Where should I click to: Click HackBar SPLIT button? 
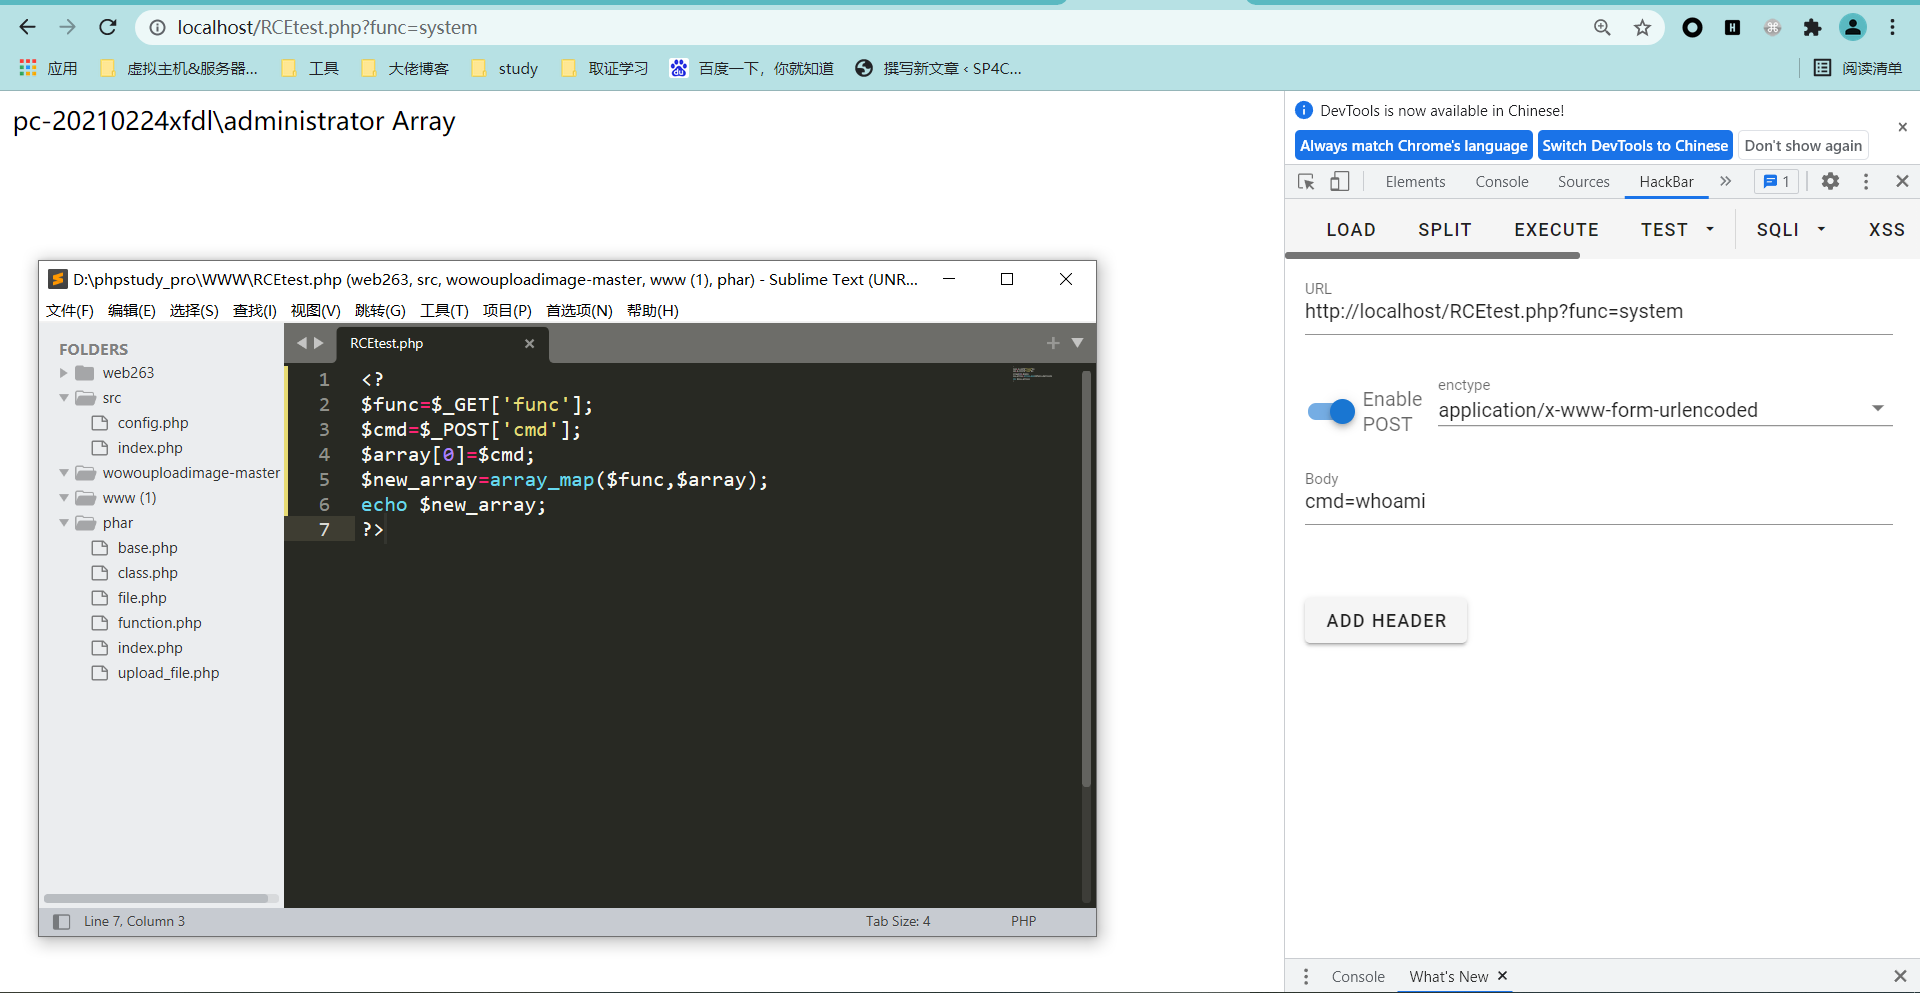(x=1445, y=230)
